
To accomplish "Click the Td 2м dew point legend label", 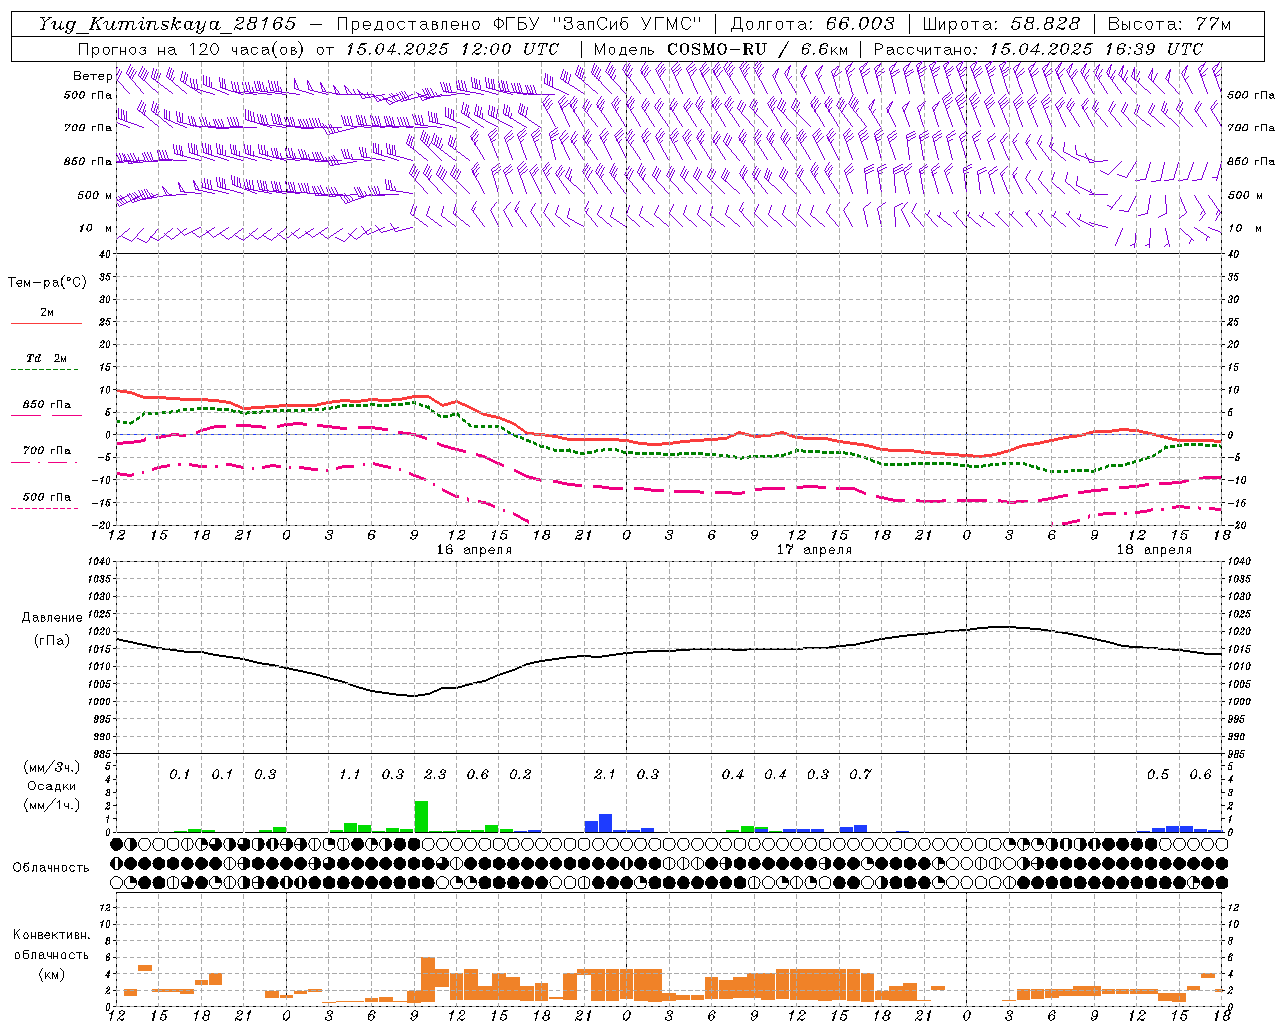I will click(x=46, y=358).
